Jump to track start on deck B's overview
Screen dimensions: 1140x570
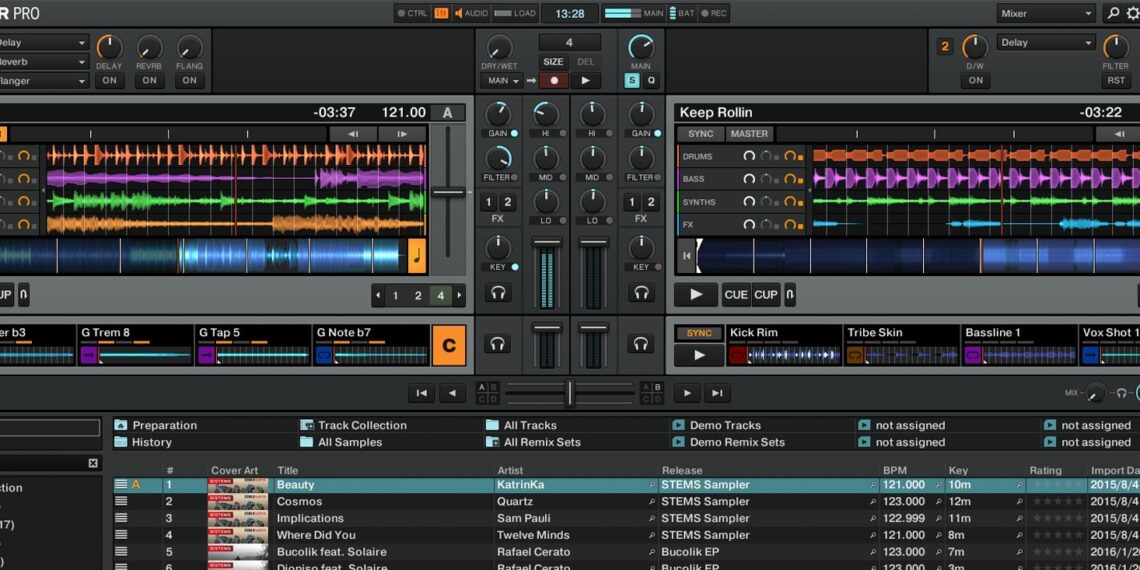point(686,256)
